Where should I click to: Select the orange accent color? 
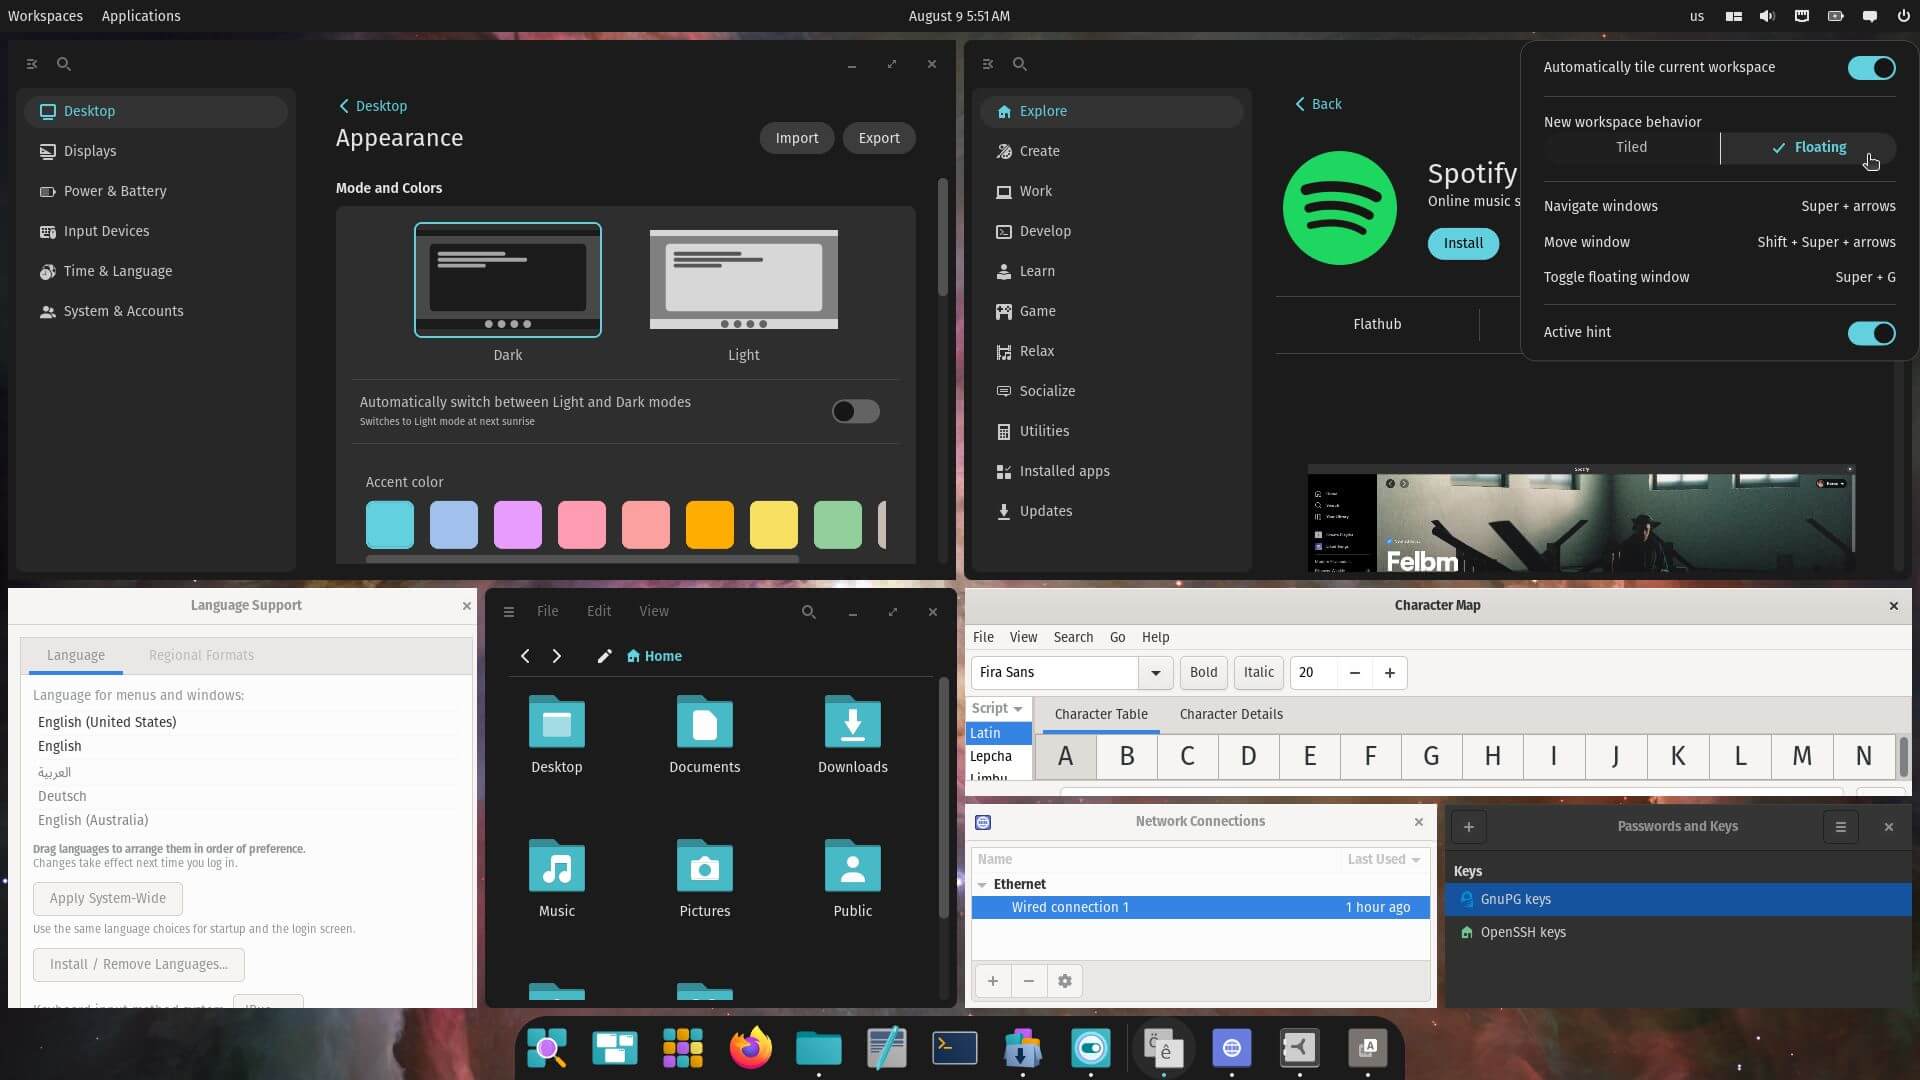(710, 524)
